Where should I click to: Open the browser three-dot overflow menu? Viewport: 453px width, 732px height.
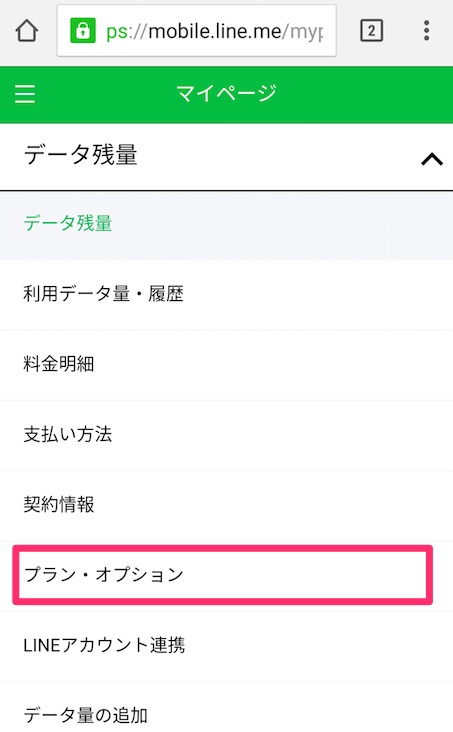point(426,31)
